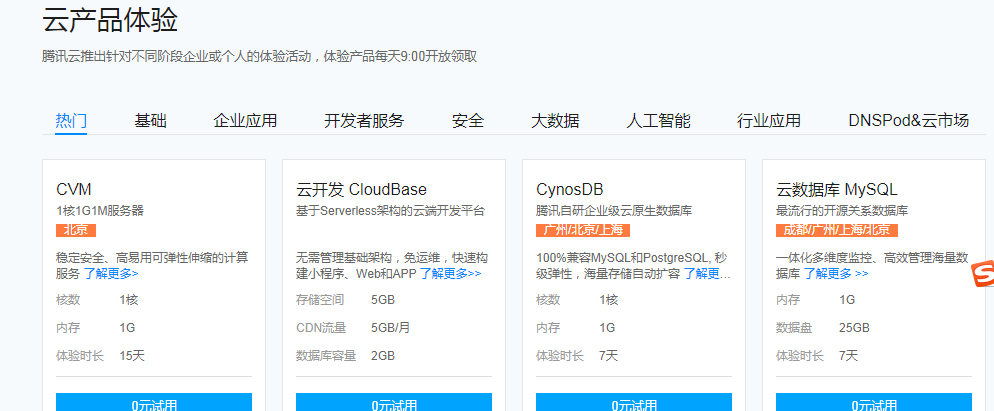994x411 pixels.
Task: Click the Sogou input method icon
Action: [x=983, y=273]
